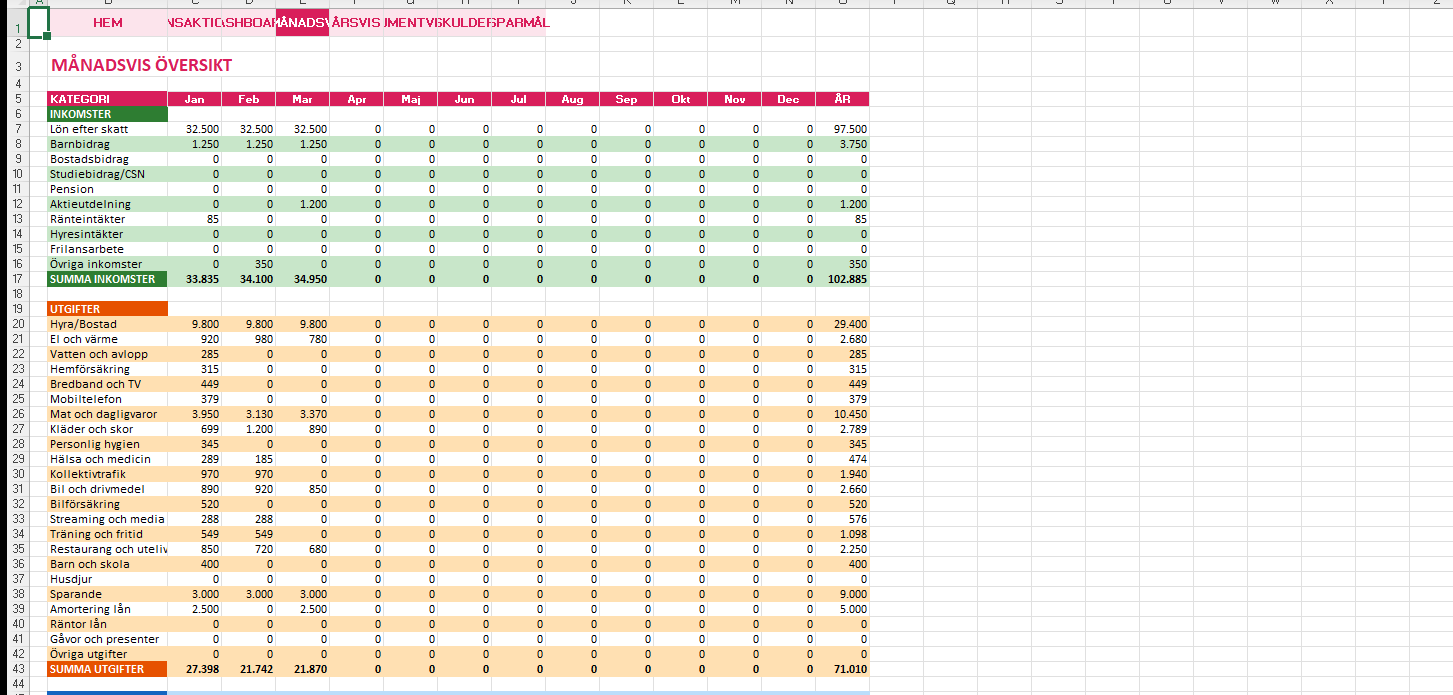Open the Skulder navigation link
1453x695 pixels.
coord(465,22)
